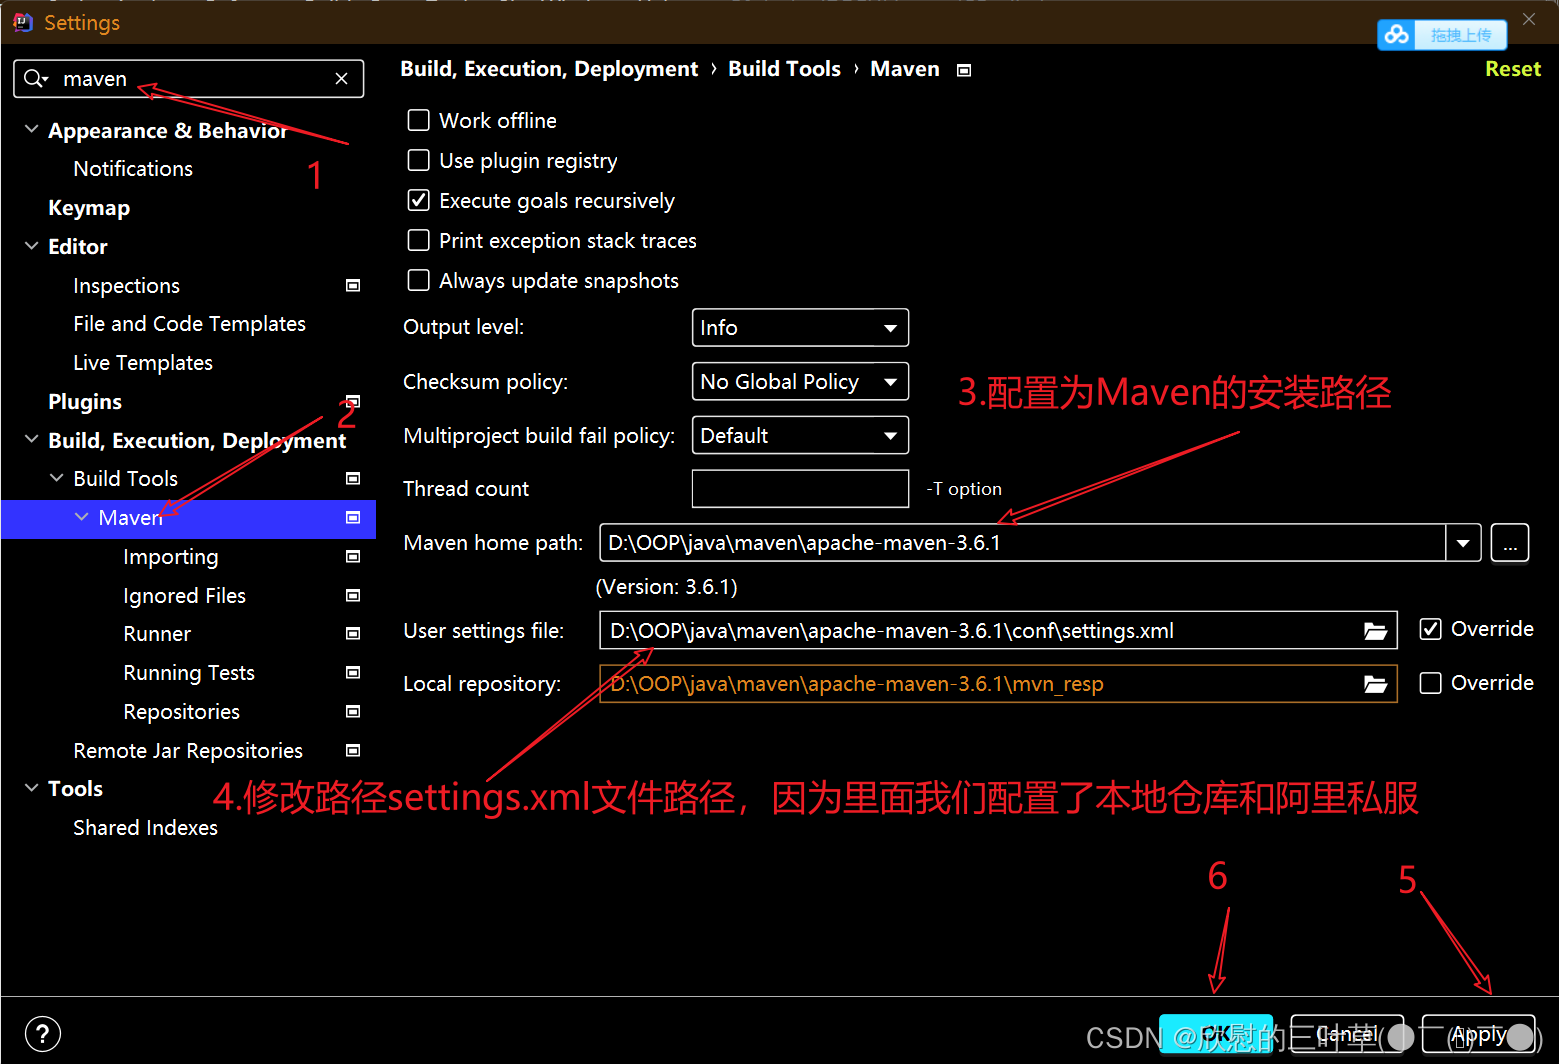Select Runner under Maven
1559x1064 pixels.
tap(157, 634)
